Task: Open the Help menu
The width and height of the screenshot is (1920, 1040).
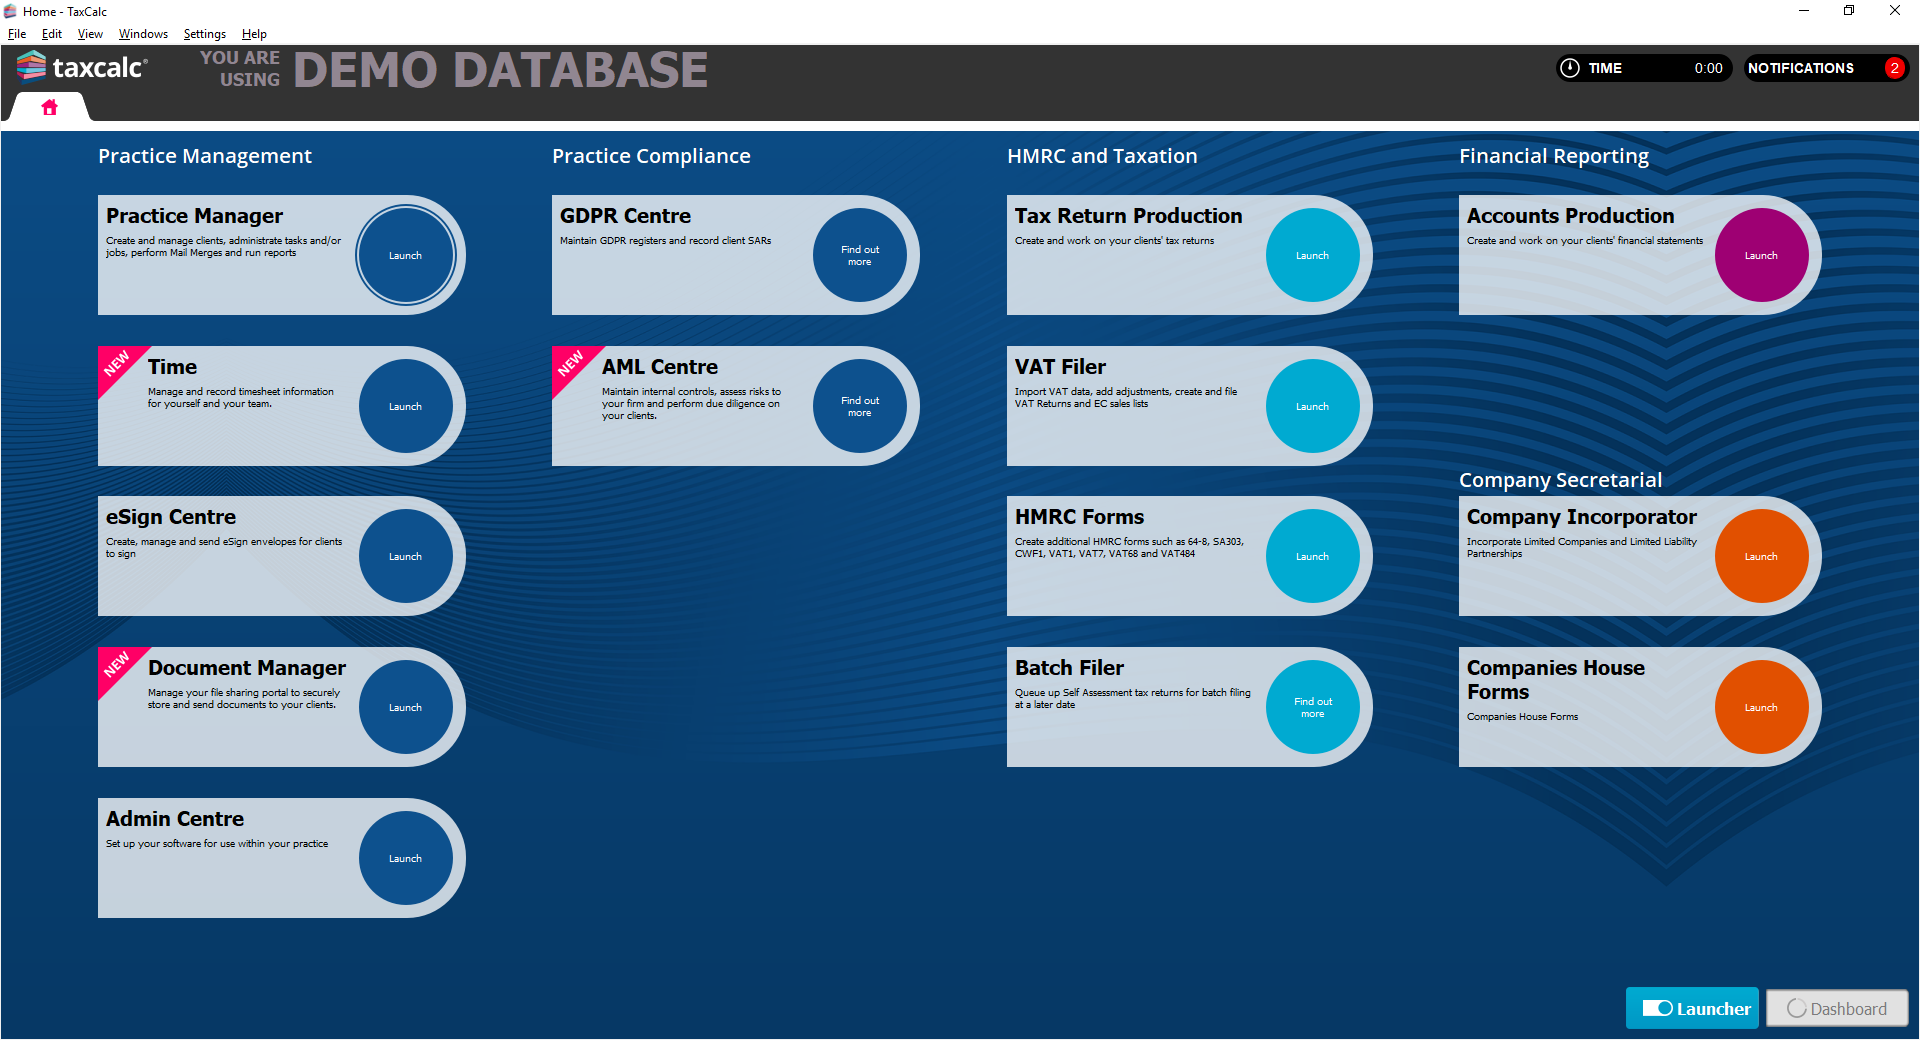Action: click(254, 34)
